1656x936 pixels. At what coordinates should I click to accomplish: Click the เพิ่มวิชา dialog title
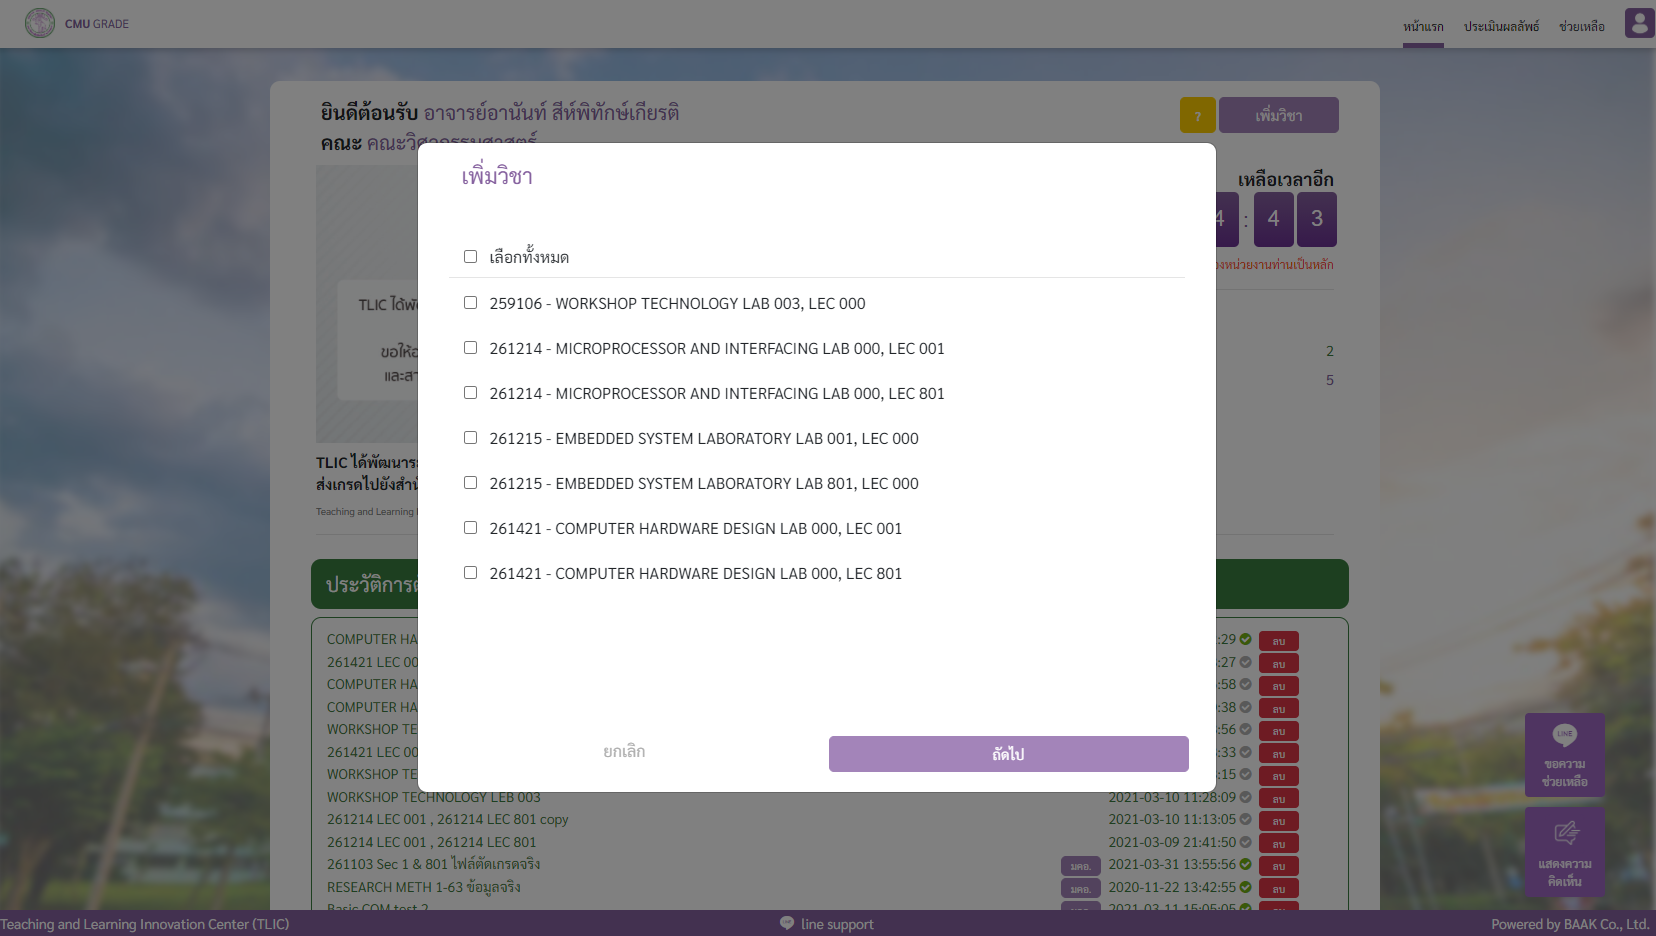(496, 176)
